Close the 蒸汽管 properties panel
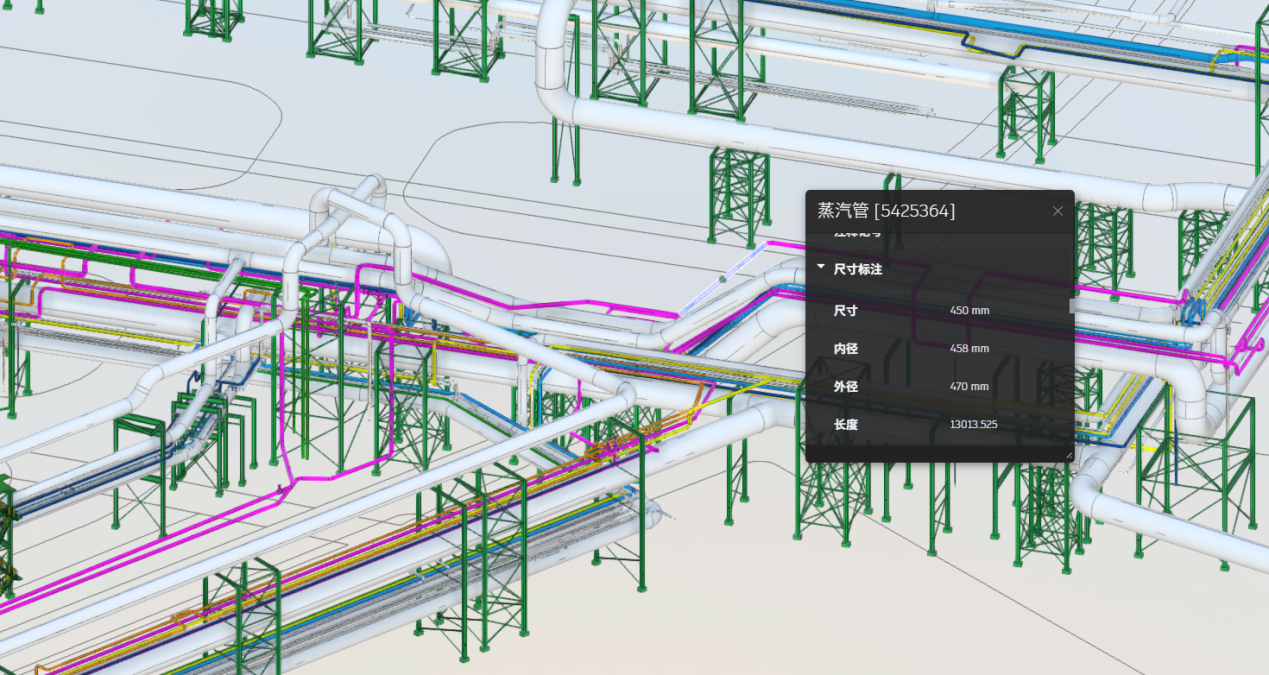This screenshot has width=1269, height=675. click(1058, 211)
